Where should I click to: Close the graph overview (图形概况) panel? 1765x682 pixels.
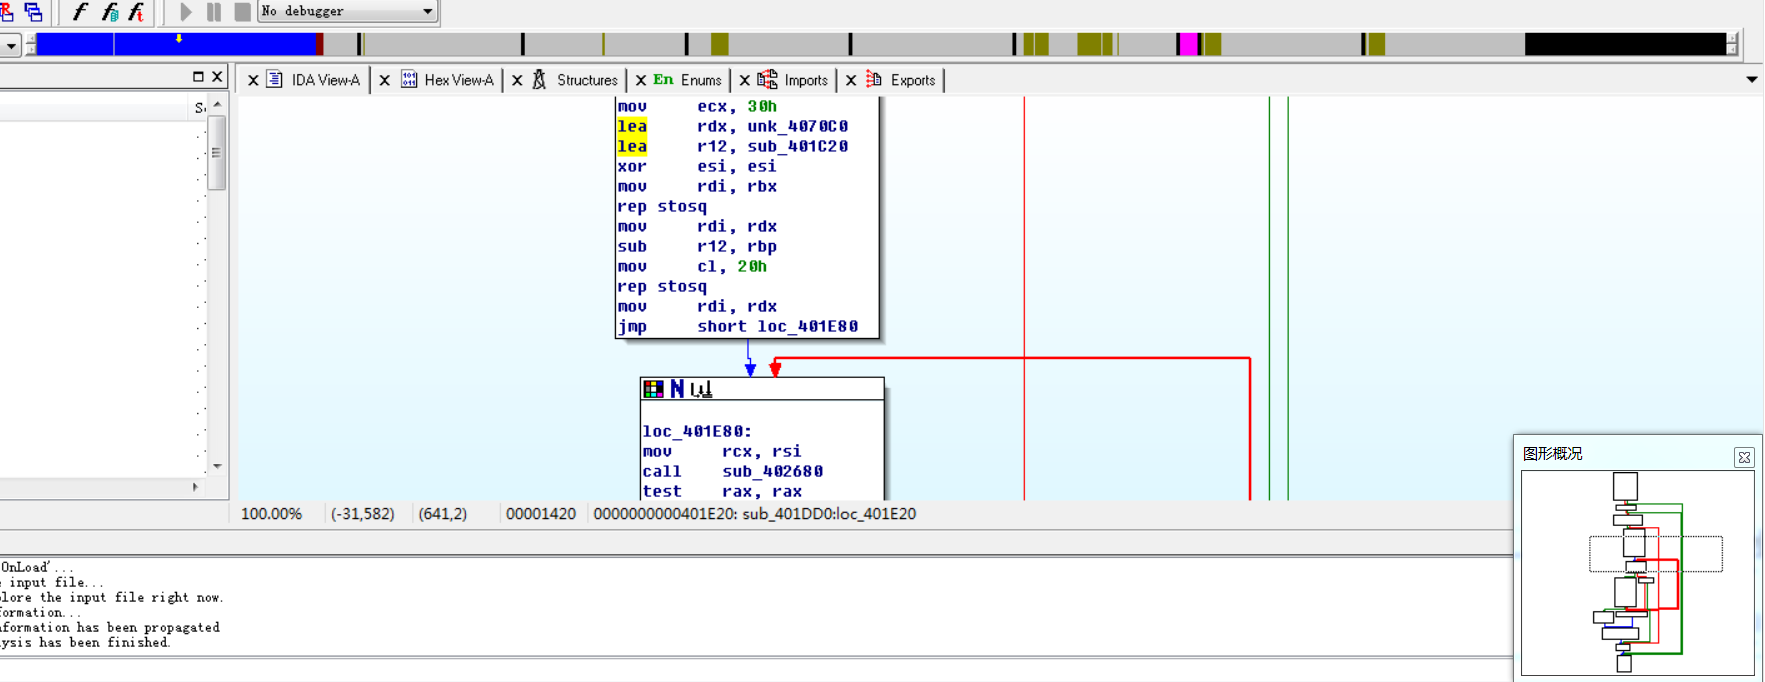pyautogui.click(x=1744, y=457)
